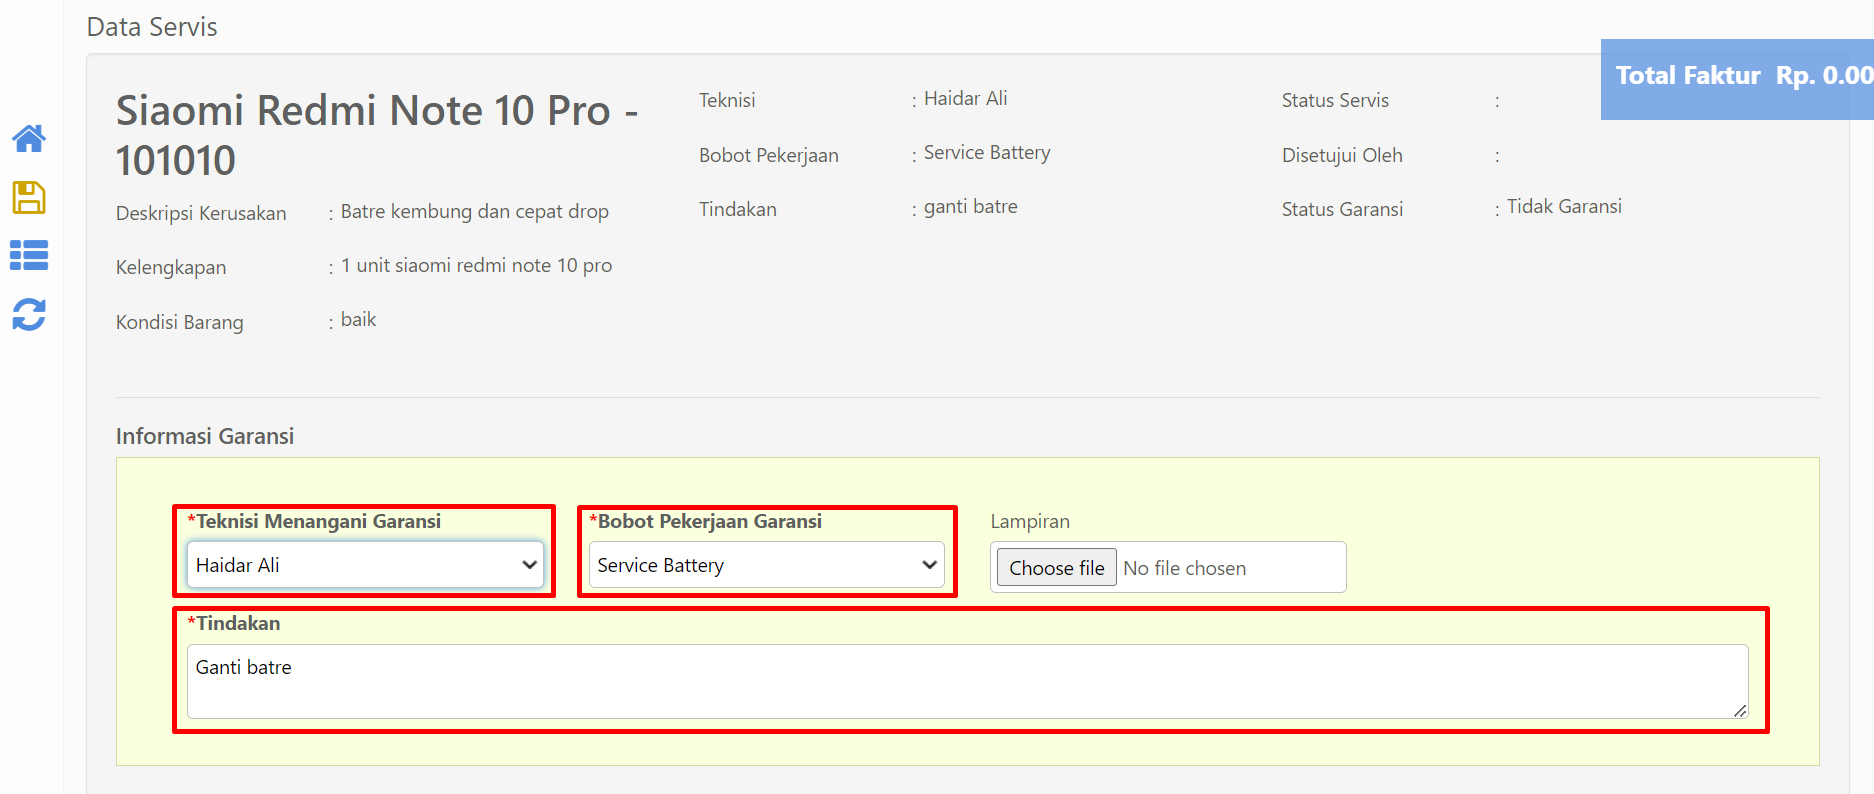Click the 'Status Servis' label
Viewport: 1874px width, 794px height.
pyautogui.click(x=1335, y=100)
